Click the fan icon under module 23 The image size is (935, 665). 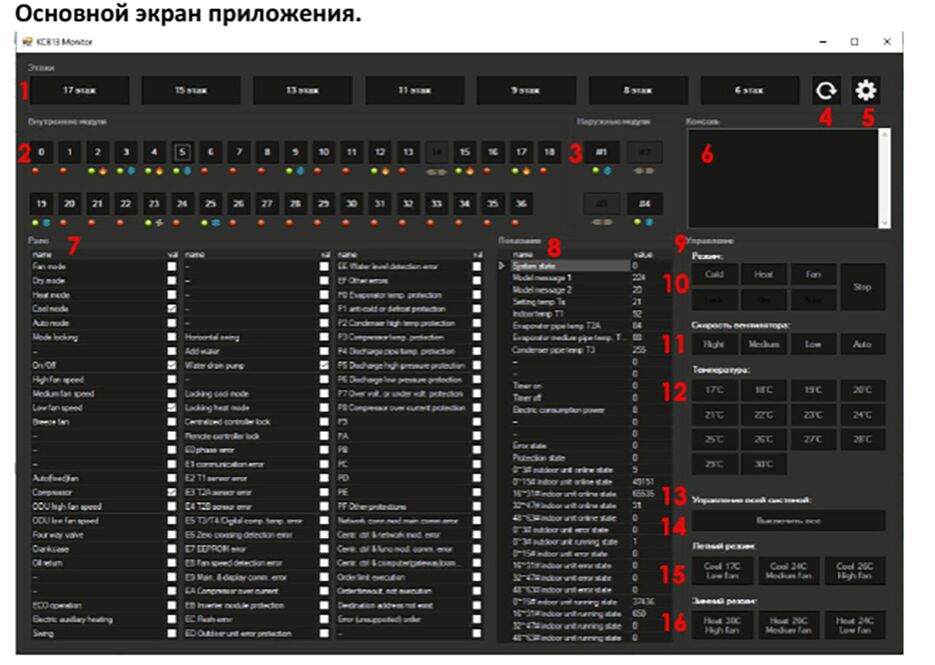click(159, 223)
